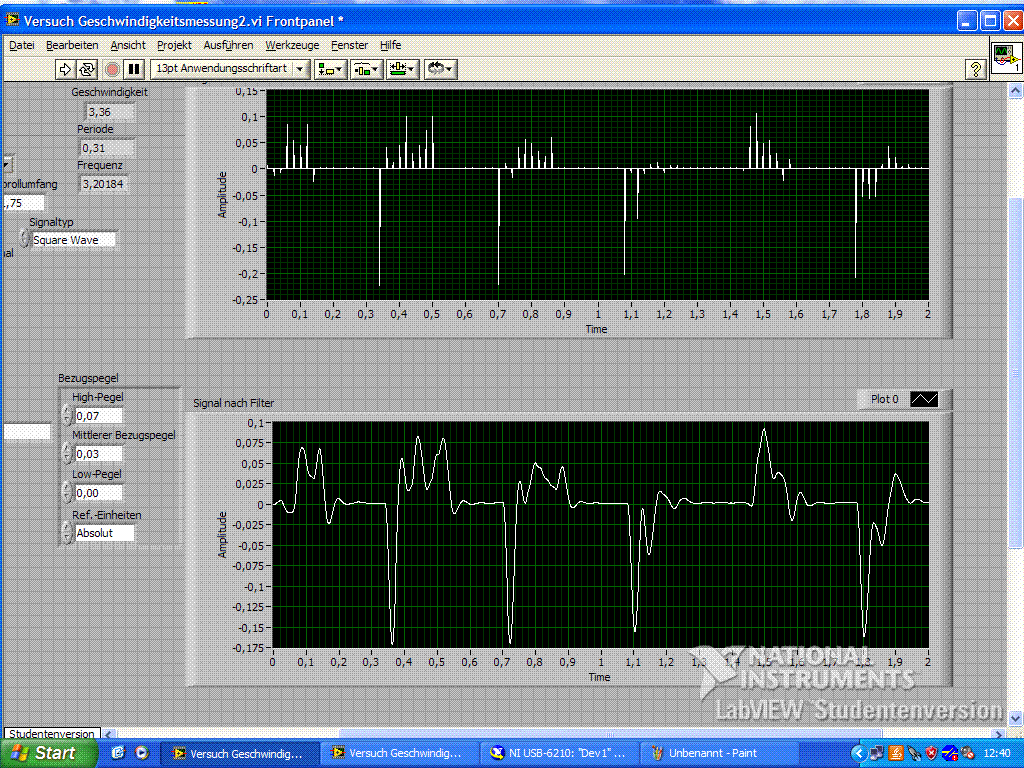Click the Signaltyp increment/decrement arrows

24,239
